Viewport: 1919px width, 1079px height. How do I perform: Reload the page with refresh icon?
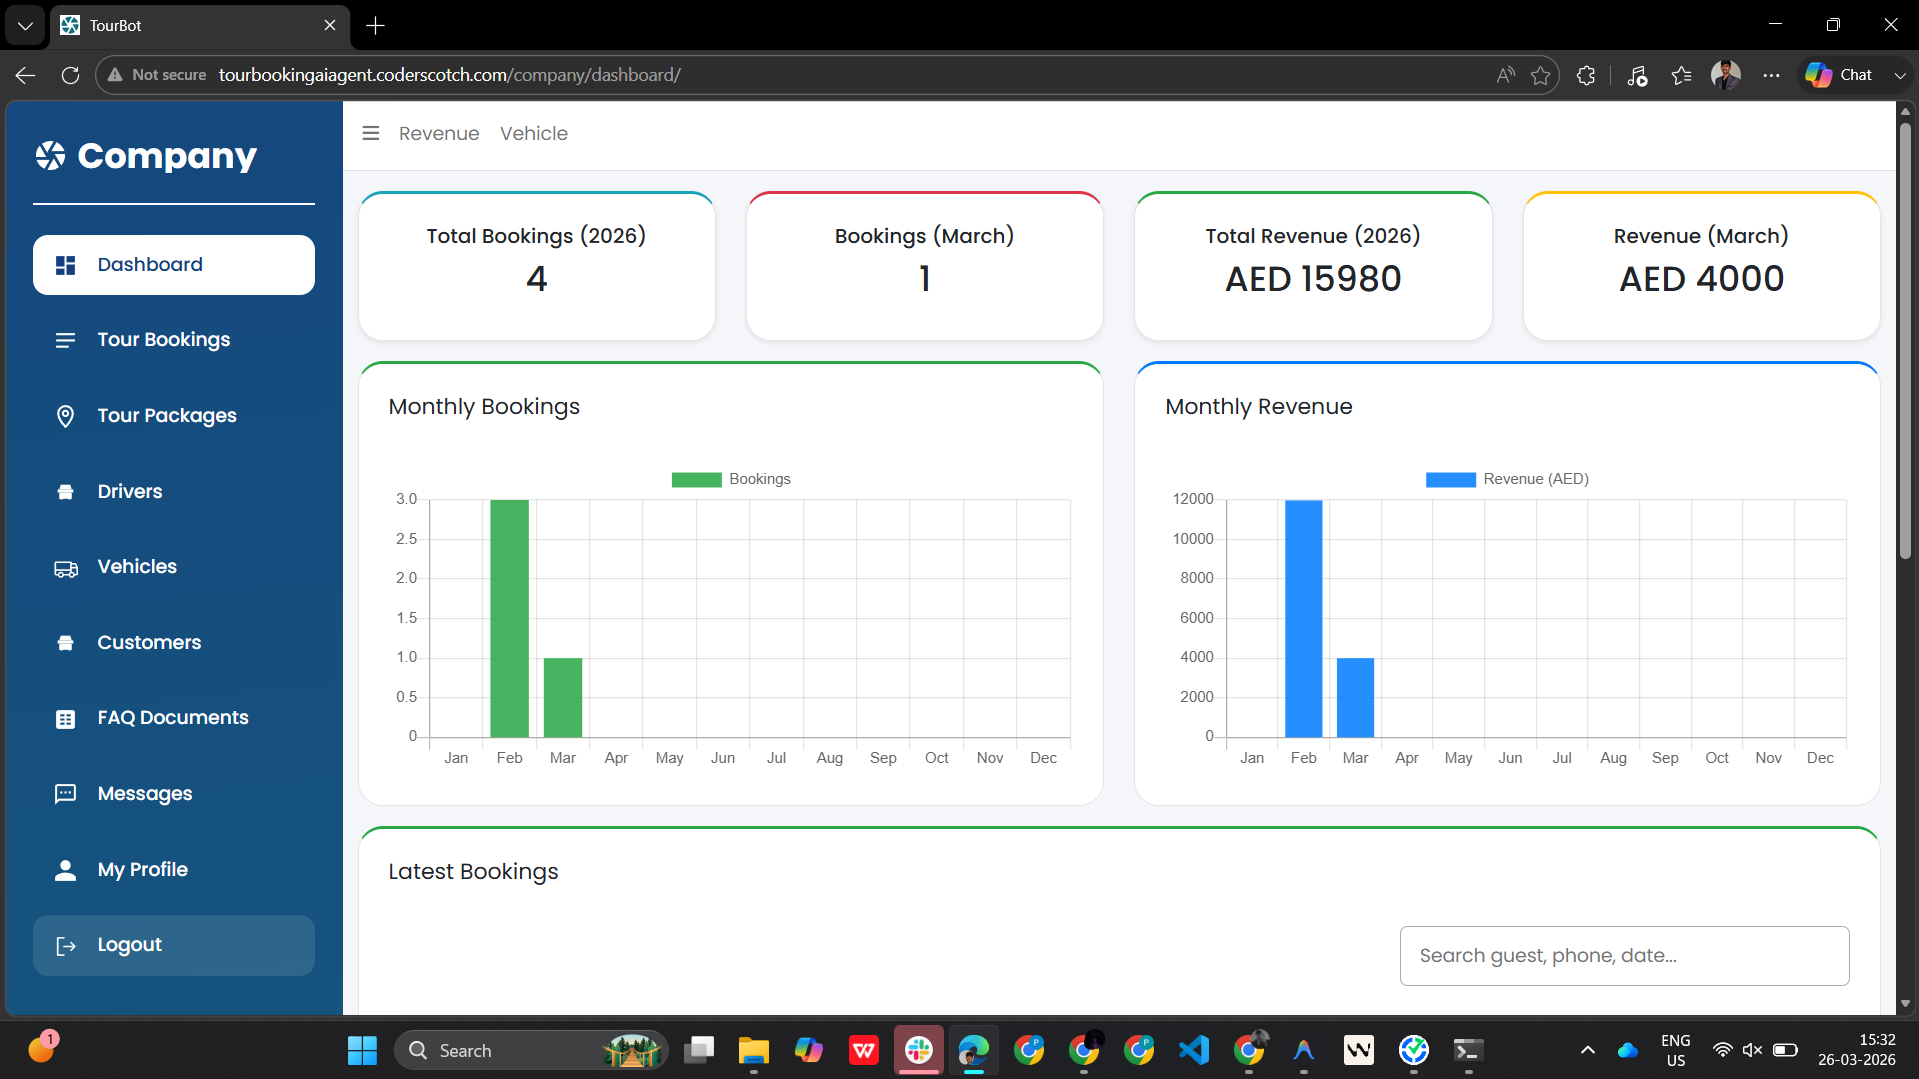pos(70,75)
